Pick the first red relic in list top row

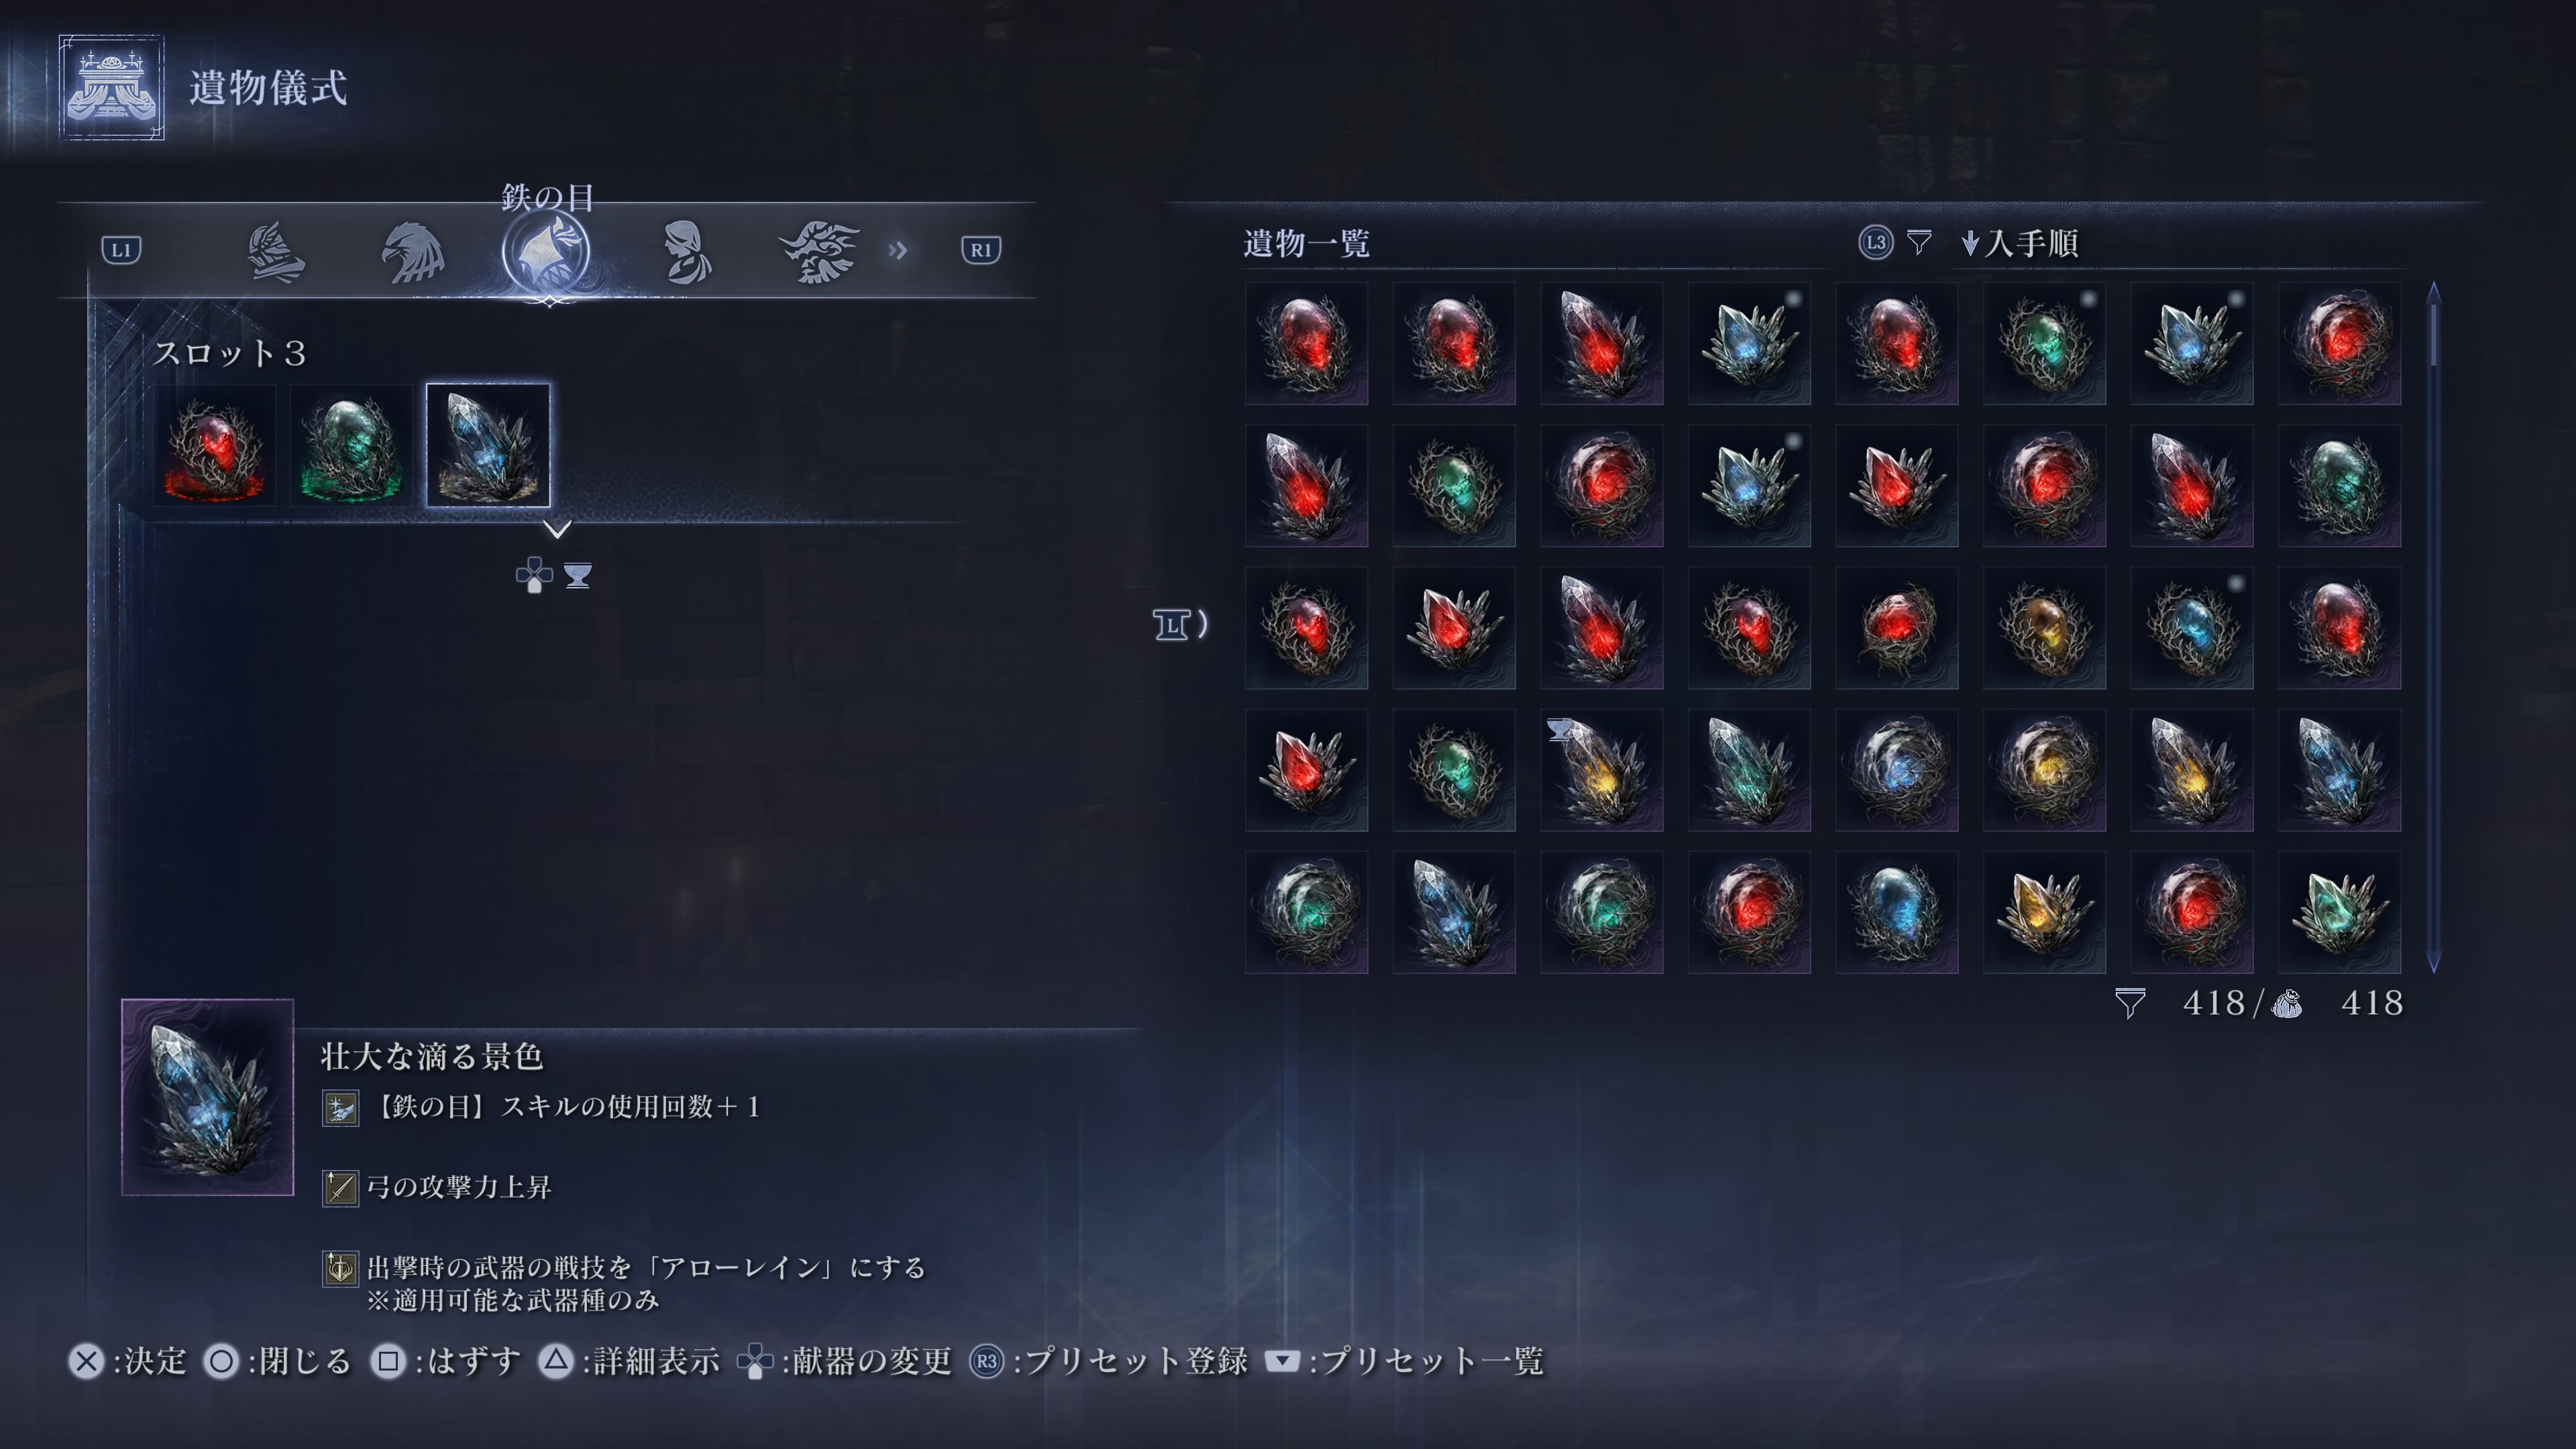tap(1306, 343)
